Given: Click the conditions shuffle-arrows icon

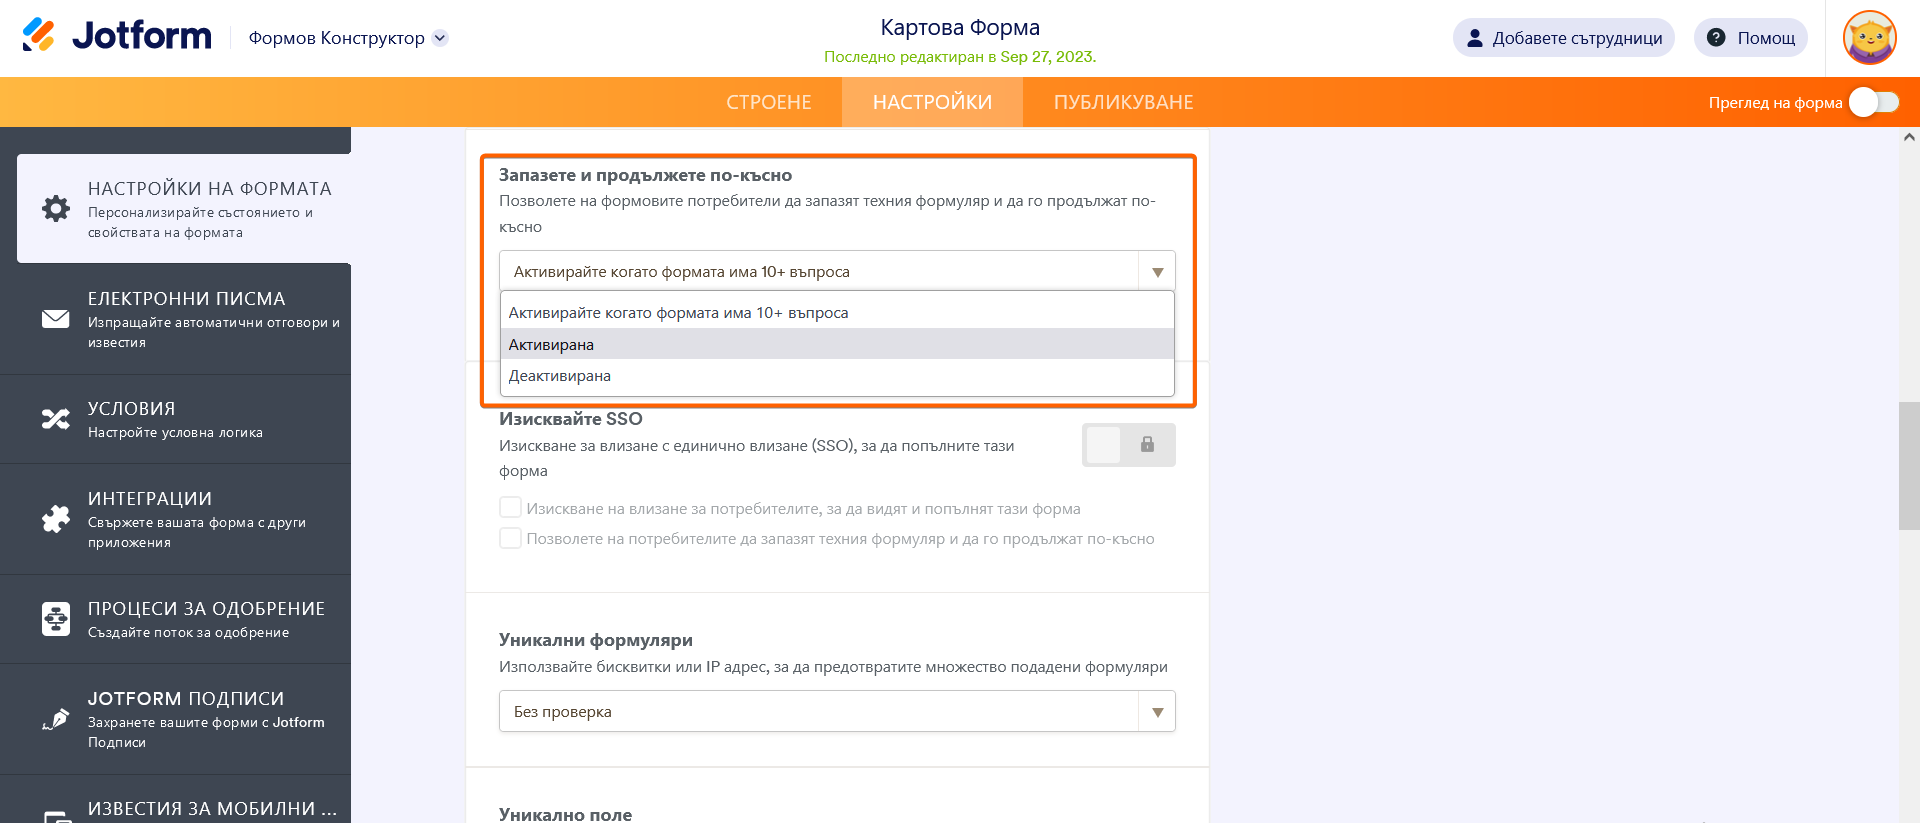Looking at the screenshot, I should point(56,419).
